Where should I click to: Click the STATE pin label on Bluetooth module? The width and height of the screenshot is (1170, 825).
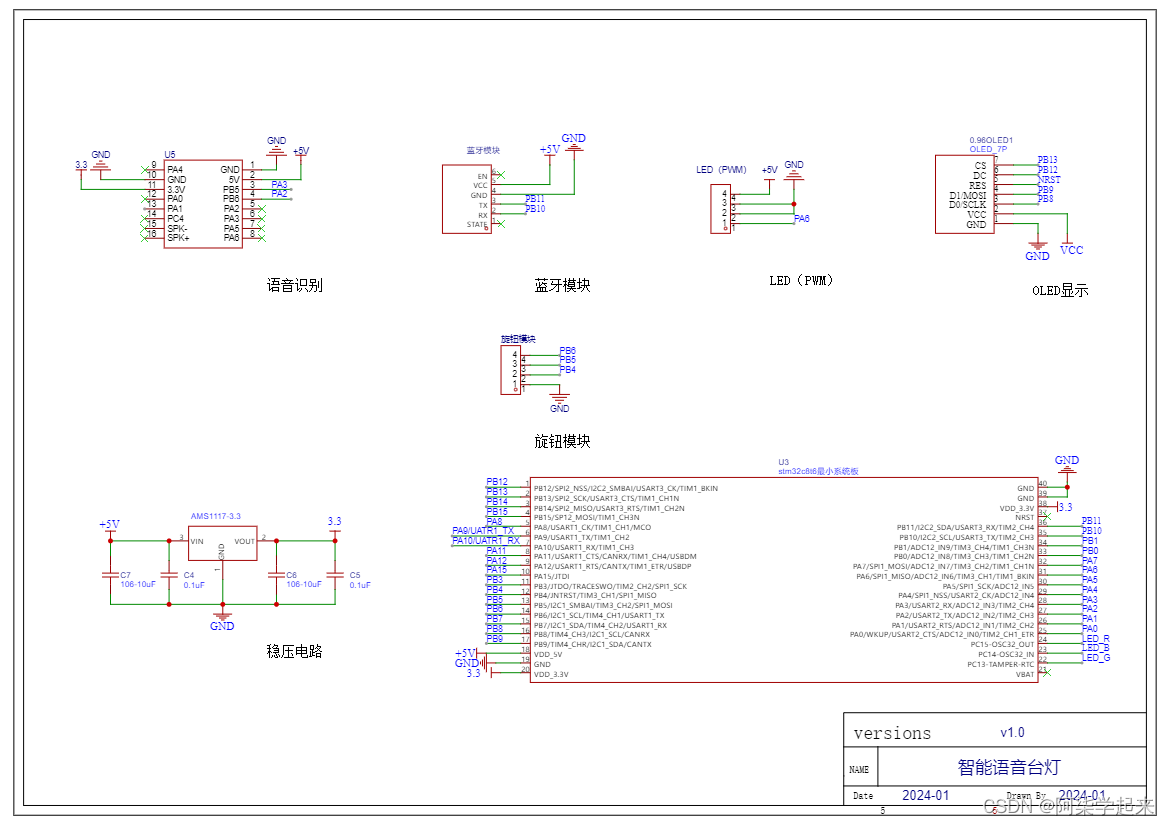coord(477,225)
